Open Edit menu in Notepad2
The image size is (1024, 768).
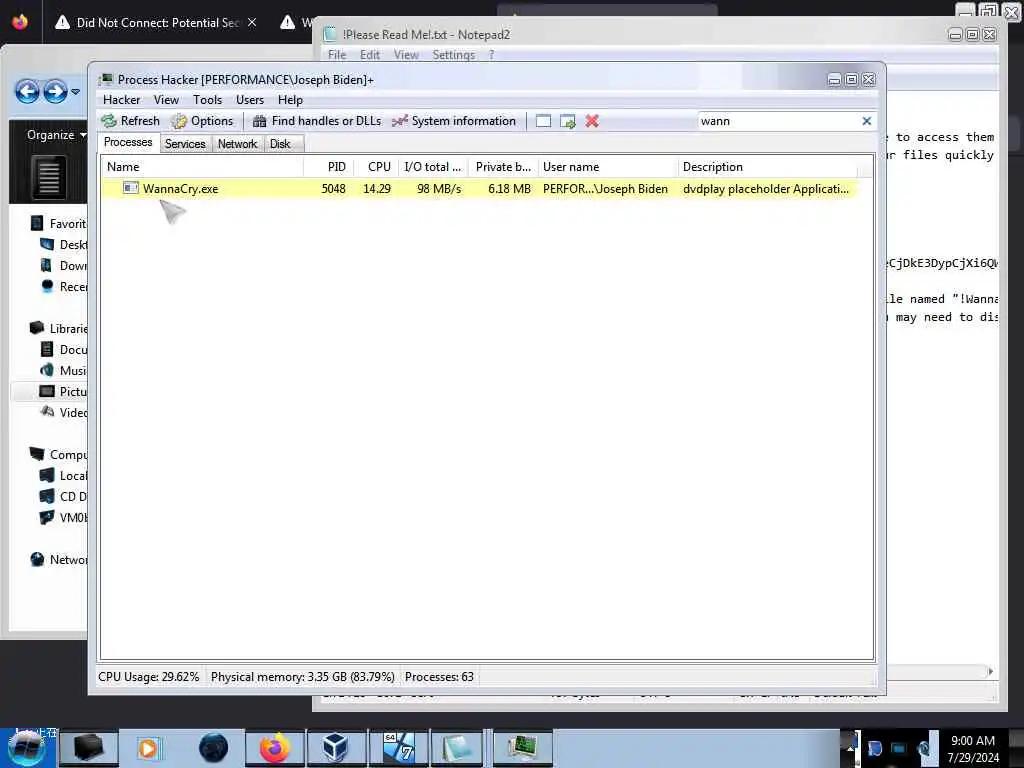coord(370,55)
